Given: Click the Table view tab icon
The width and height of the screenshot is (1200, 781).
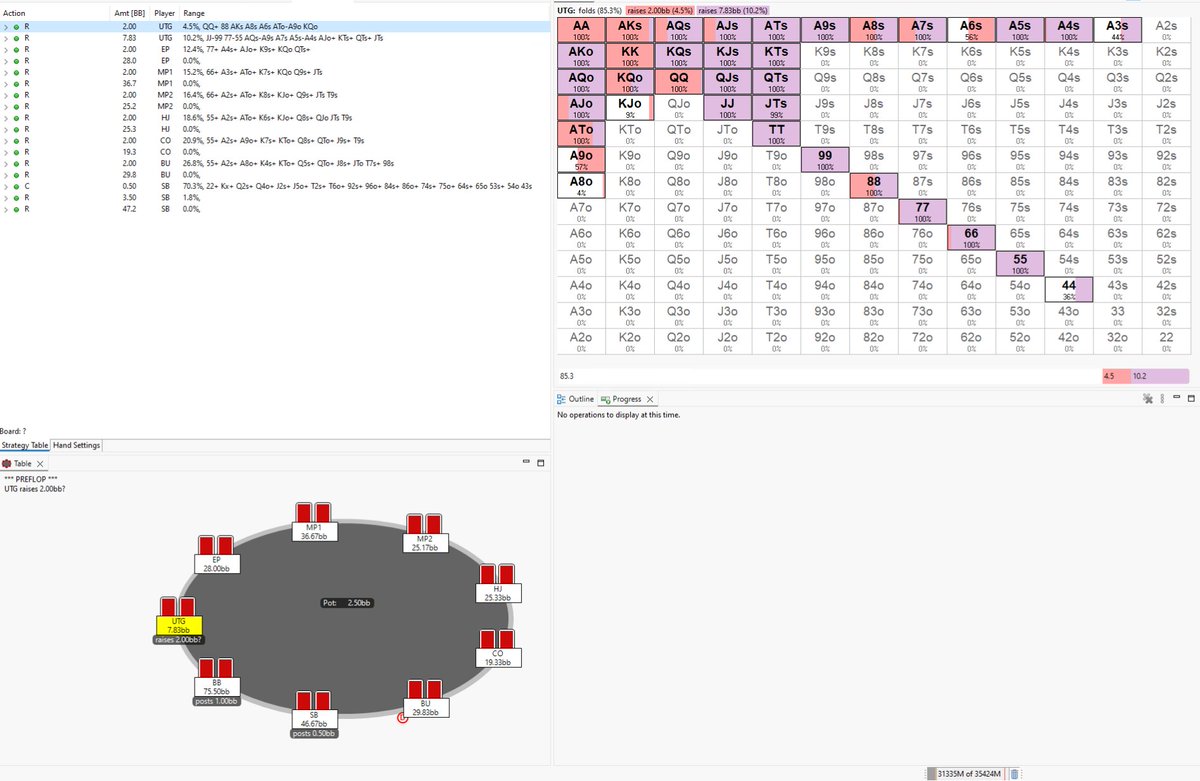Looking at the screenshot, I should (x=6, y=464).
